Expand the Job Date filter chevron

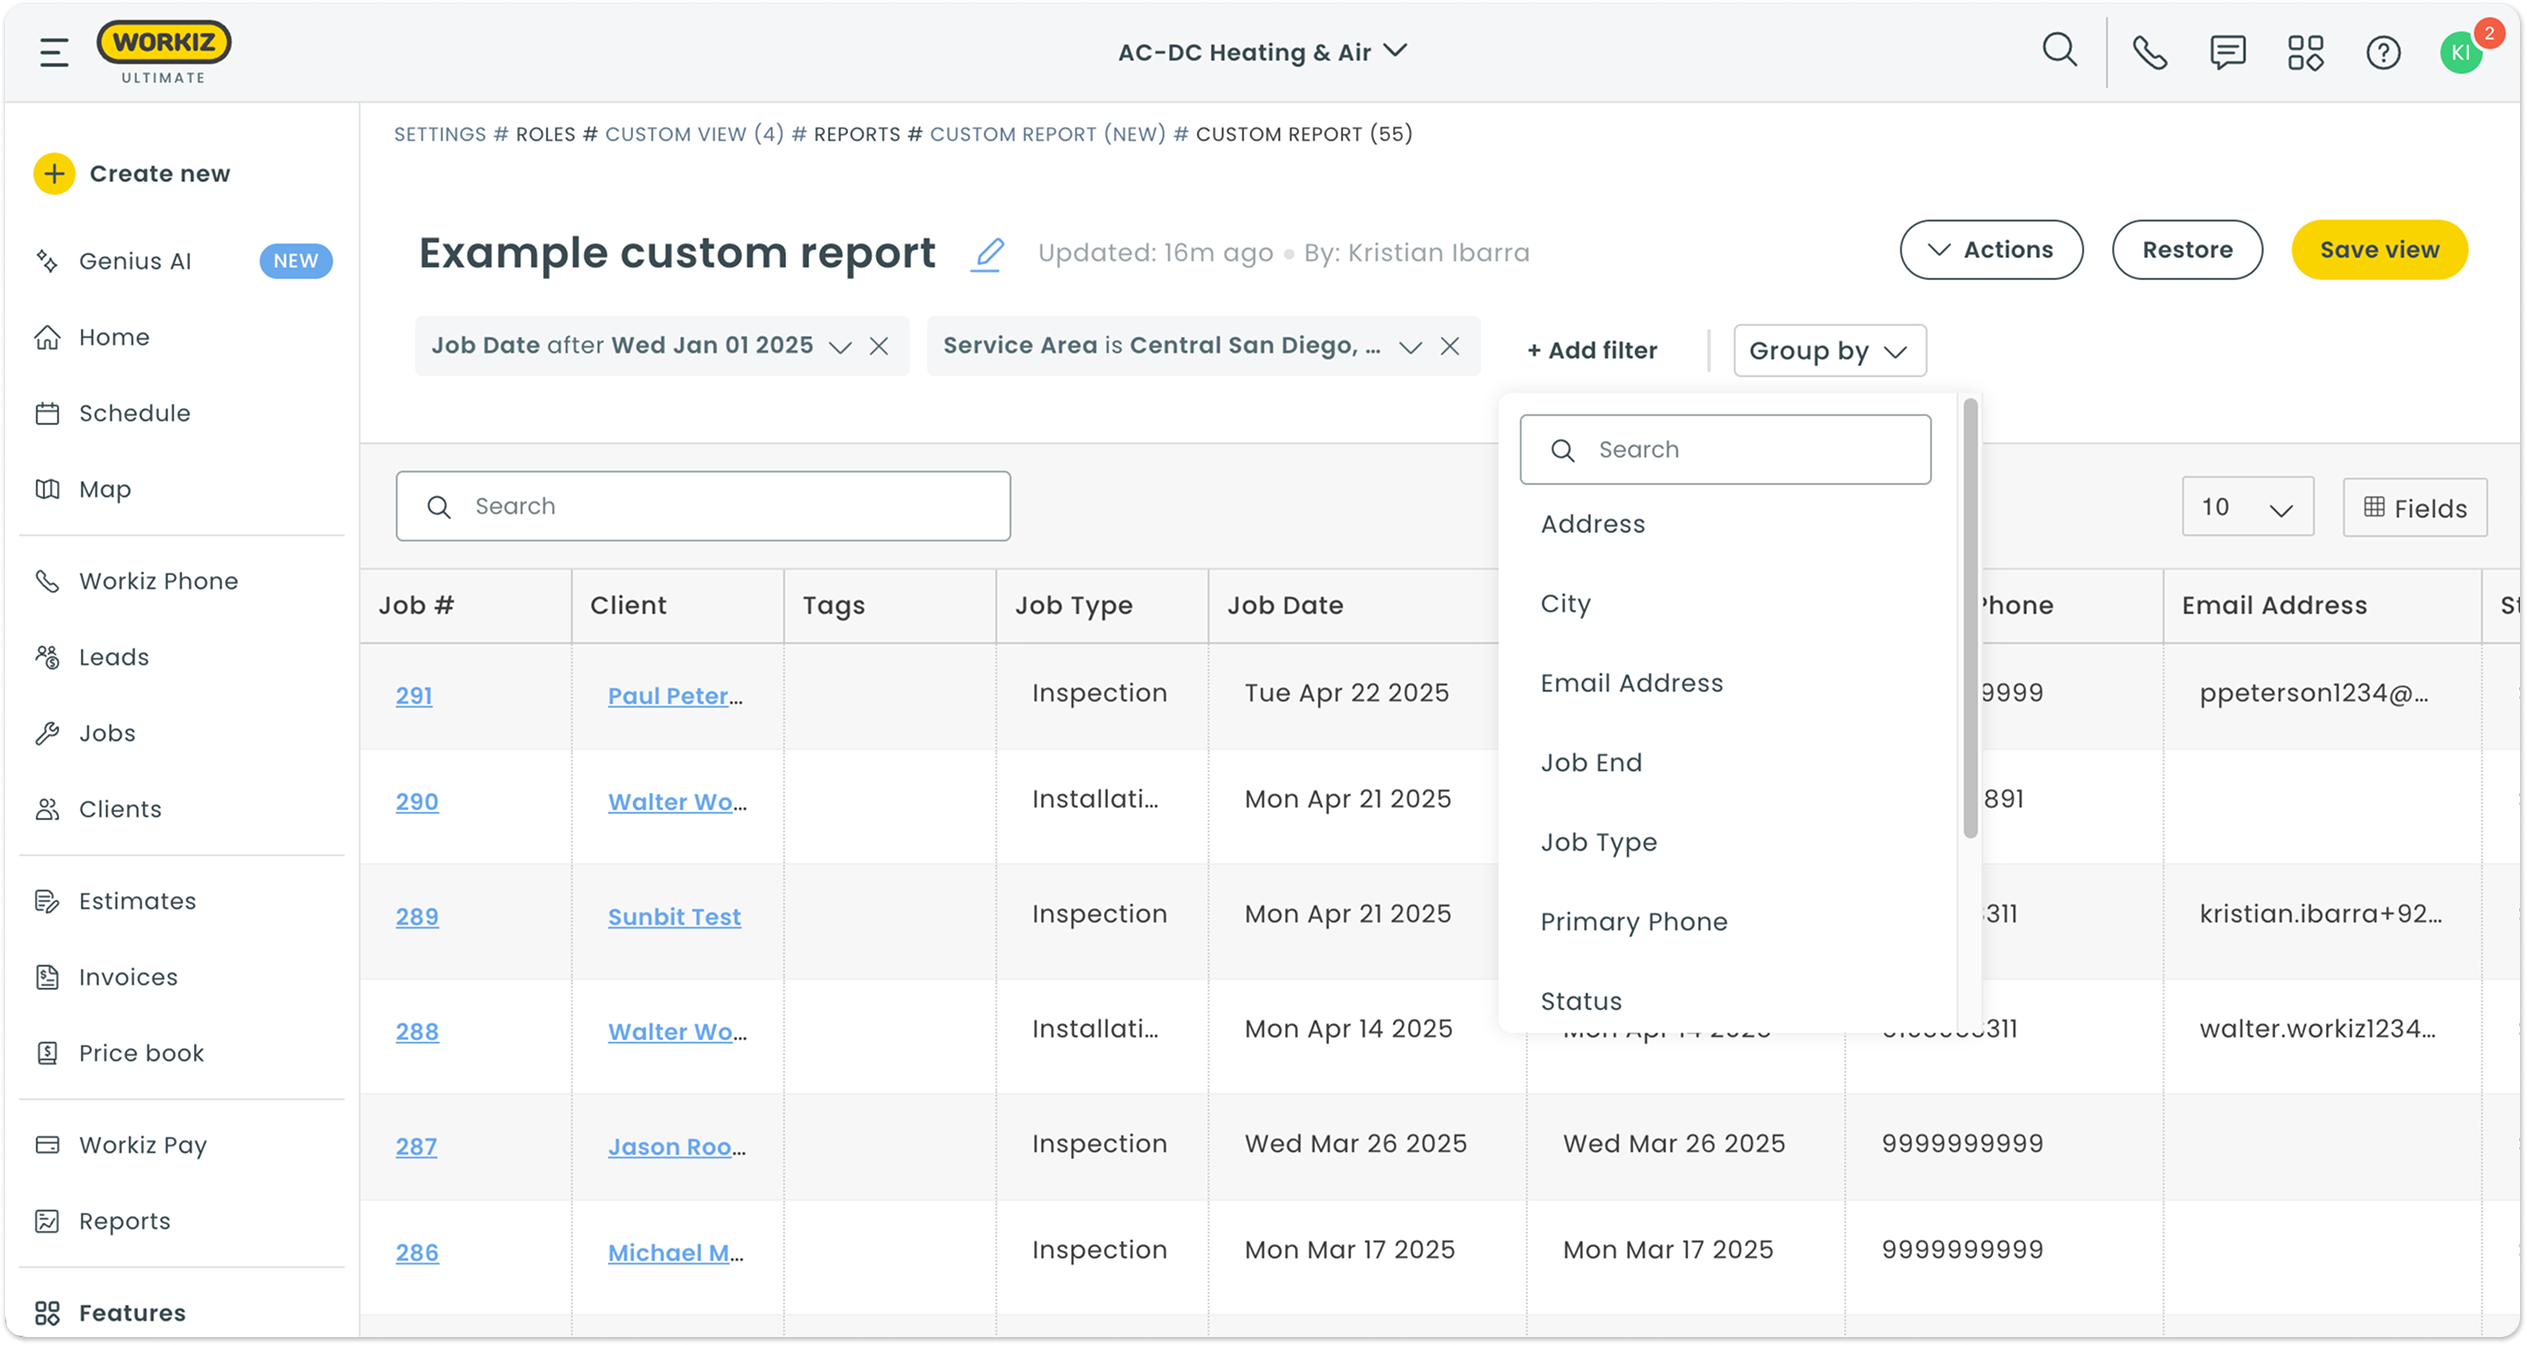point(840,347)
